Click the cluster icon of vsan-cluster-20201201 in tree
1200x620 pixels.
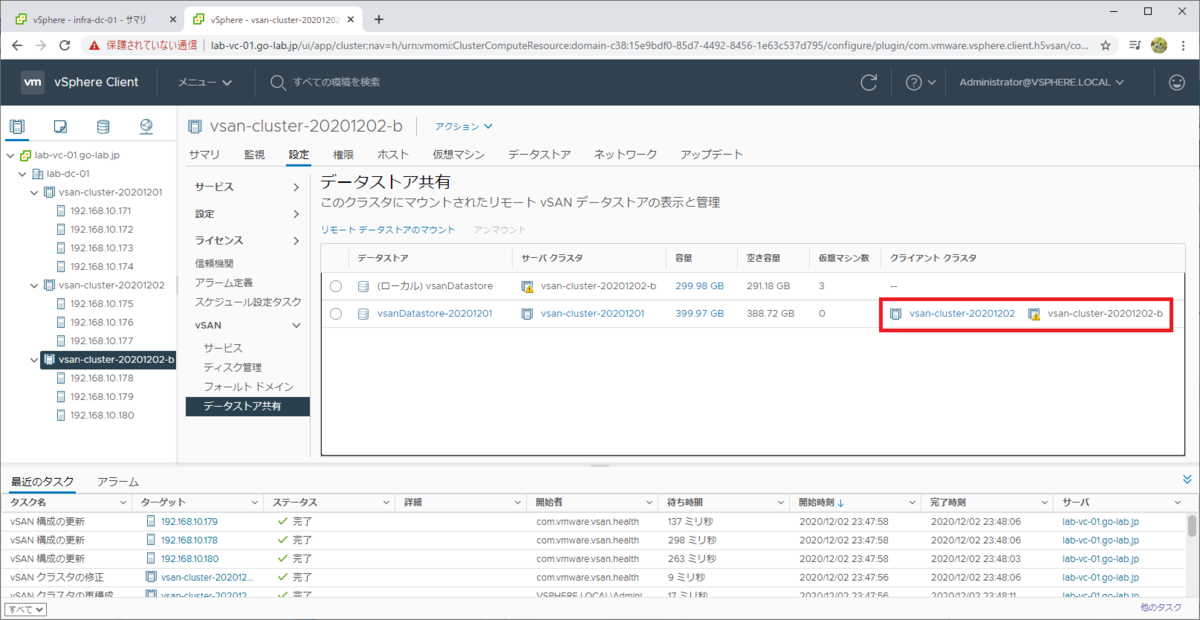[50, 192]
